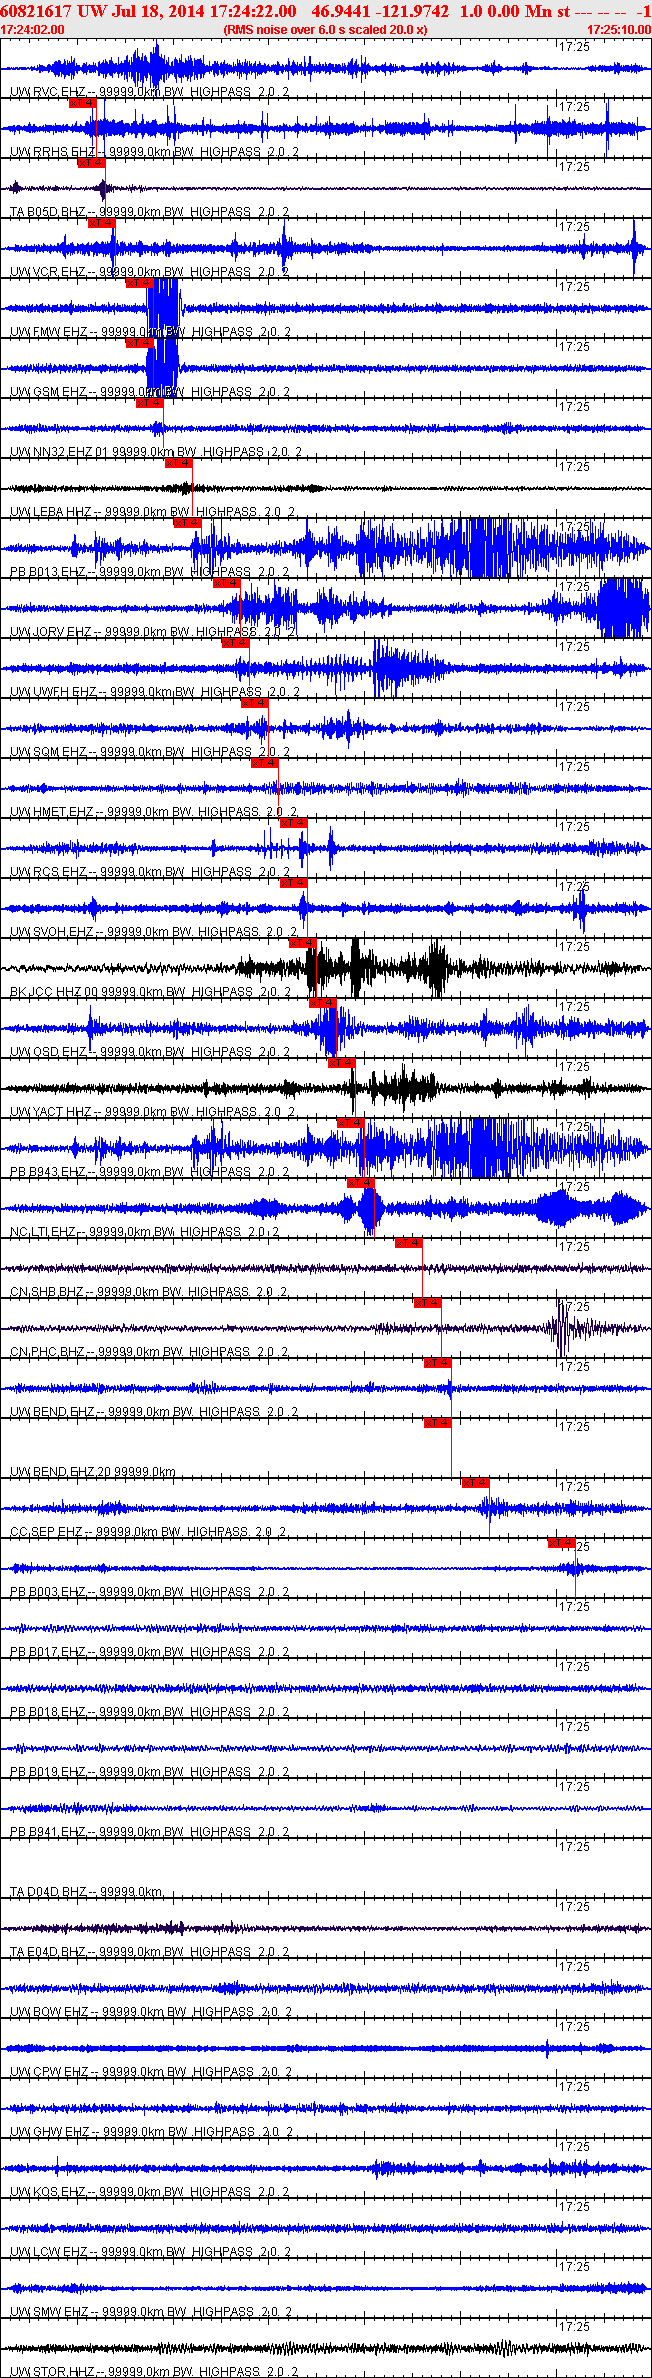This screenshot has height=2378, width=652.
Task: Select the red pick marker on UW.LEBA trace
Action: [178, 462]
